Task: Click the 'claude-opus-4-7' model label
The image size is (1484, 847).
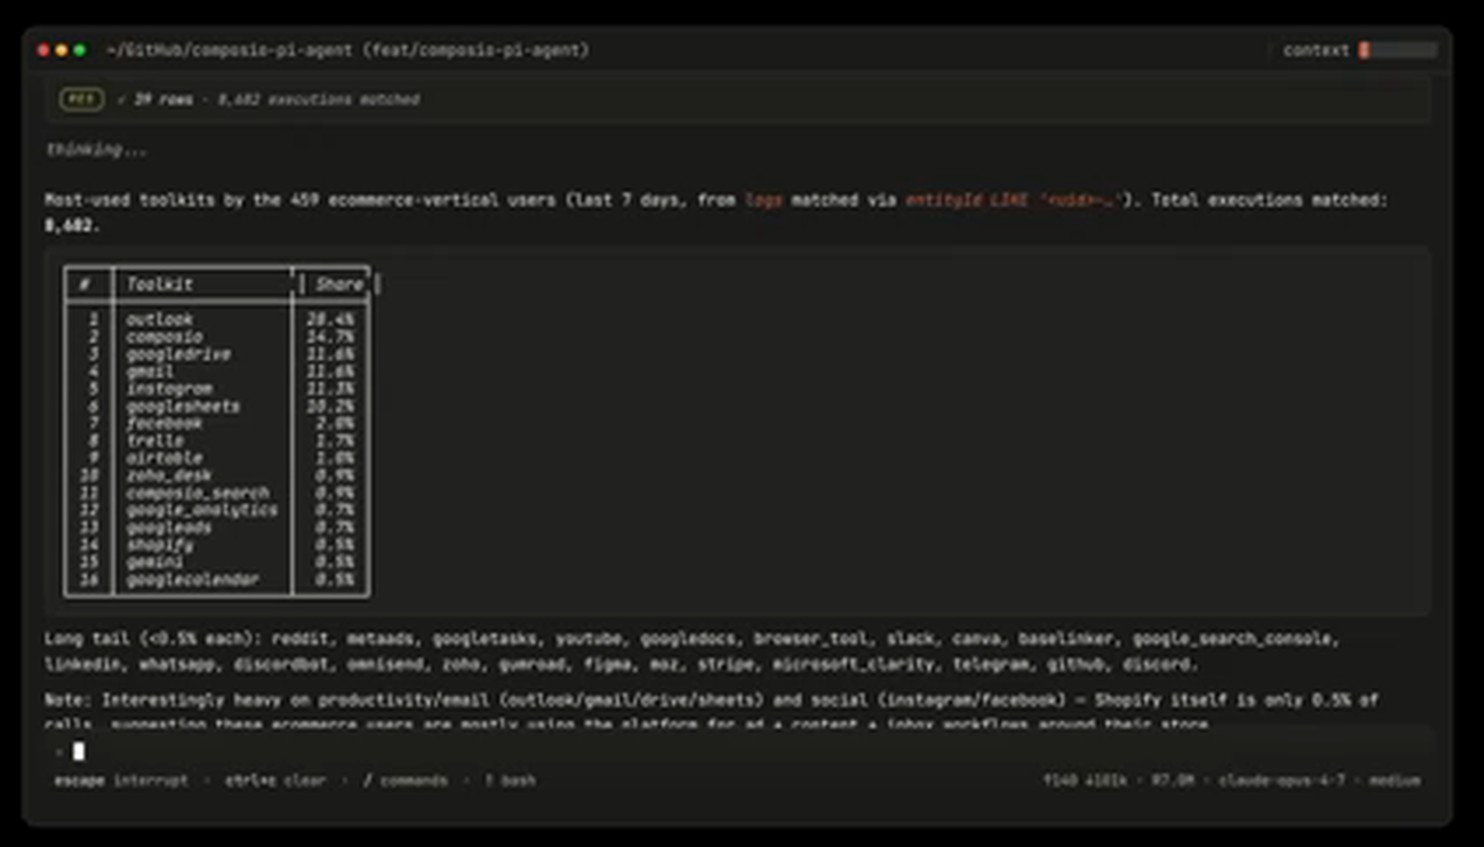Action: click(1281, 780)
